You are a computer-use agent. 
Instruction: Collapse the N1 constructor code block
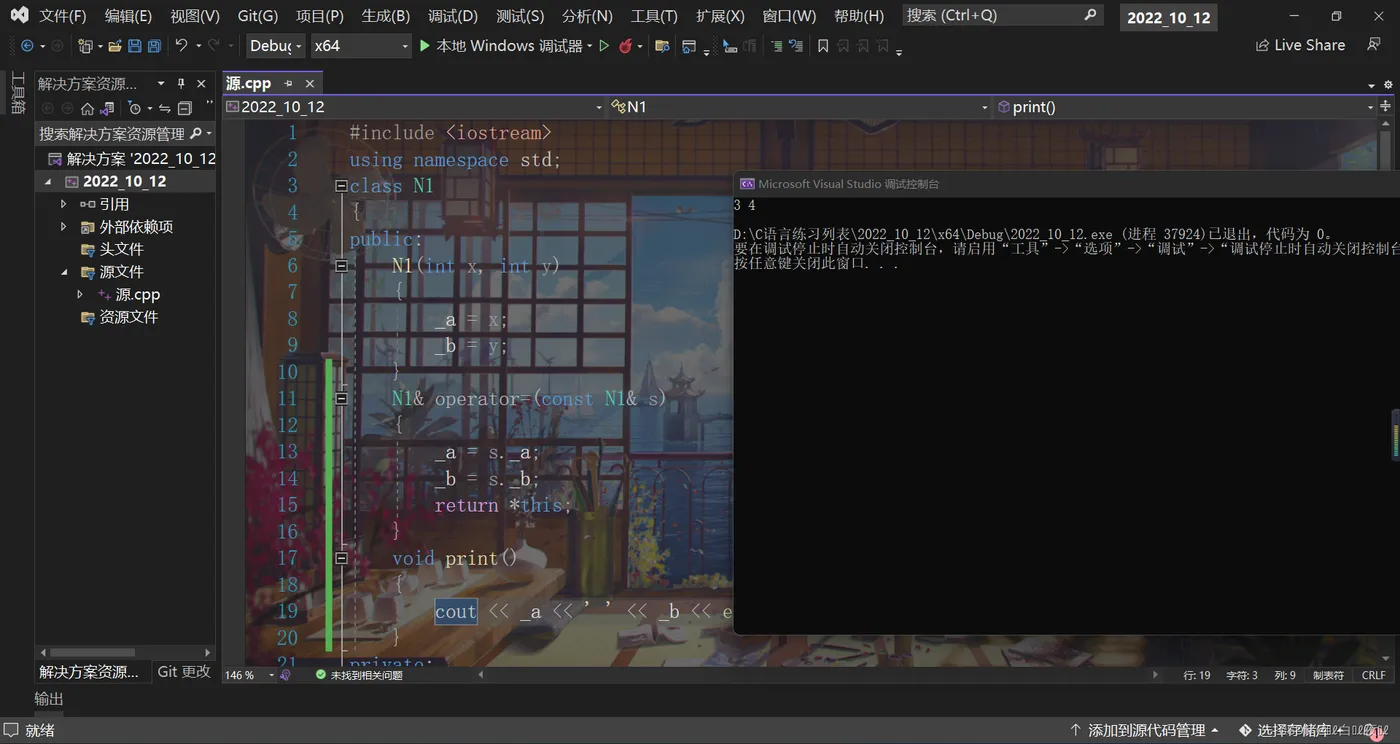click(341, 266)
